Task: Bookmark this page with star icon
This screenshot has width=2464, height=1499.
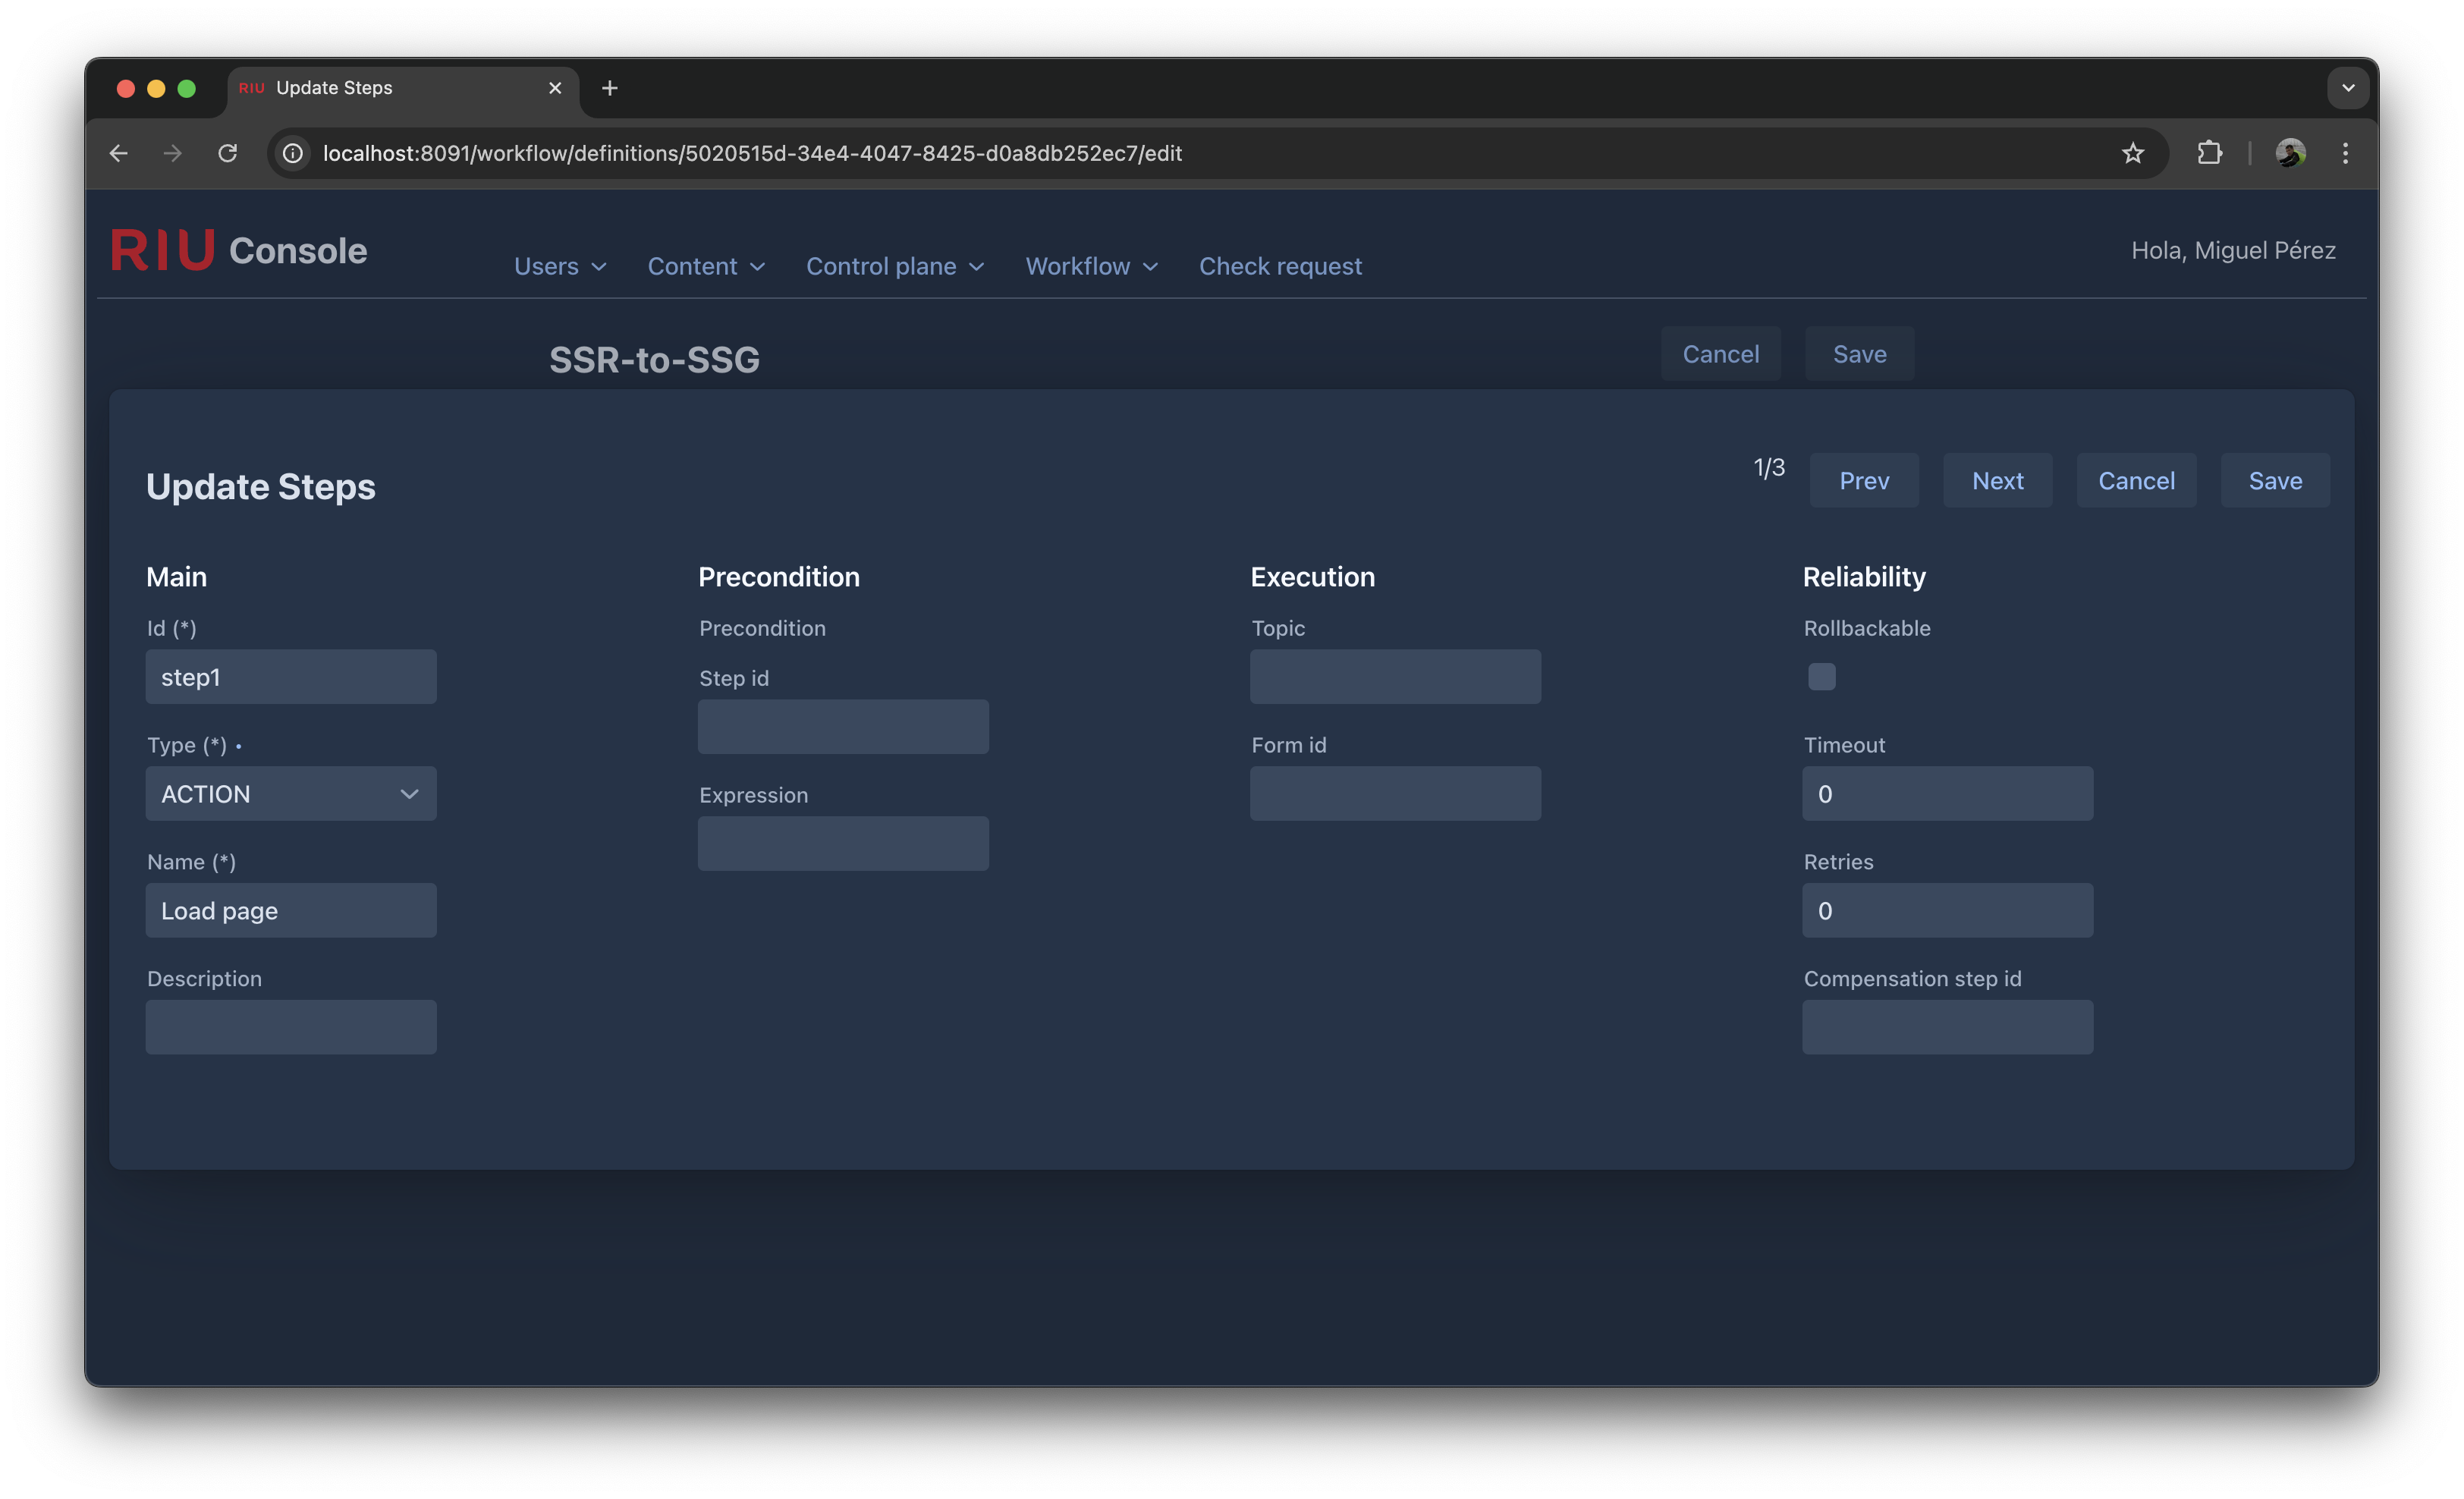Action: coord(2132,153)
